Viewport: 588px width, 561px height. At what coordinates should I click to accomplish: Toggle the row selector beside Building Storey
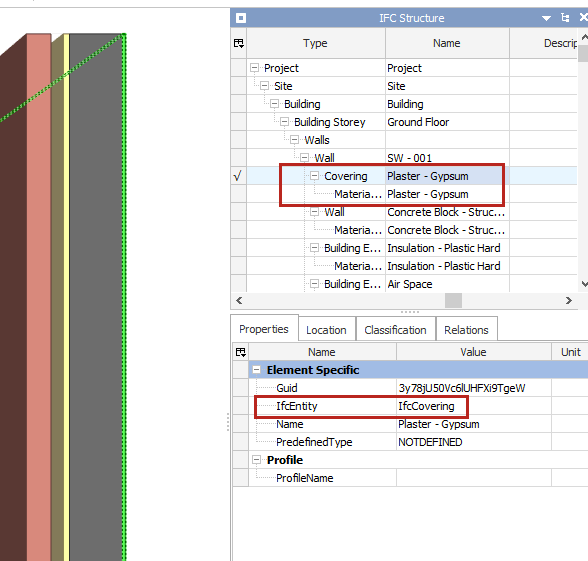[238, 122]
